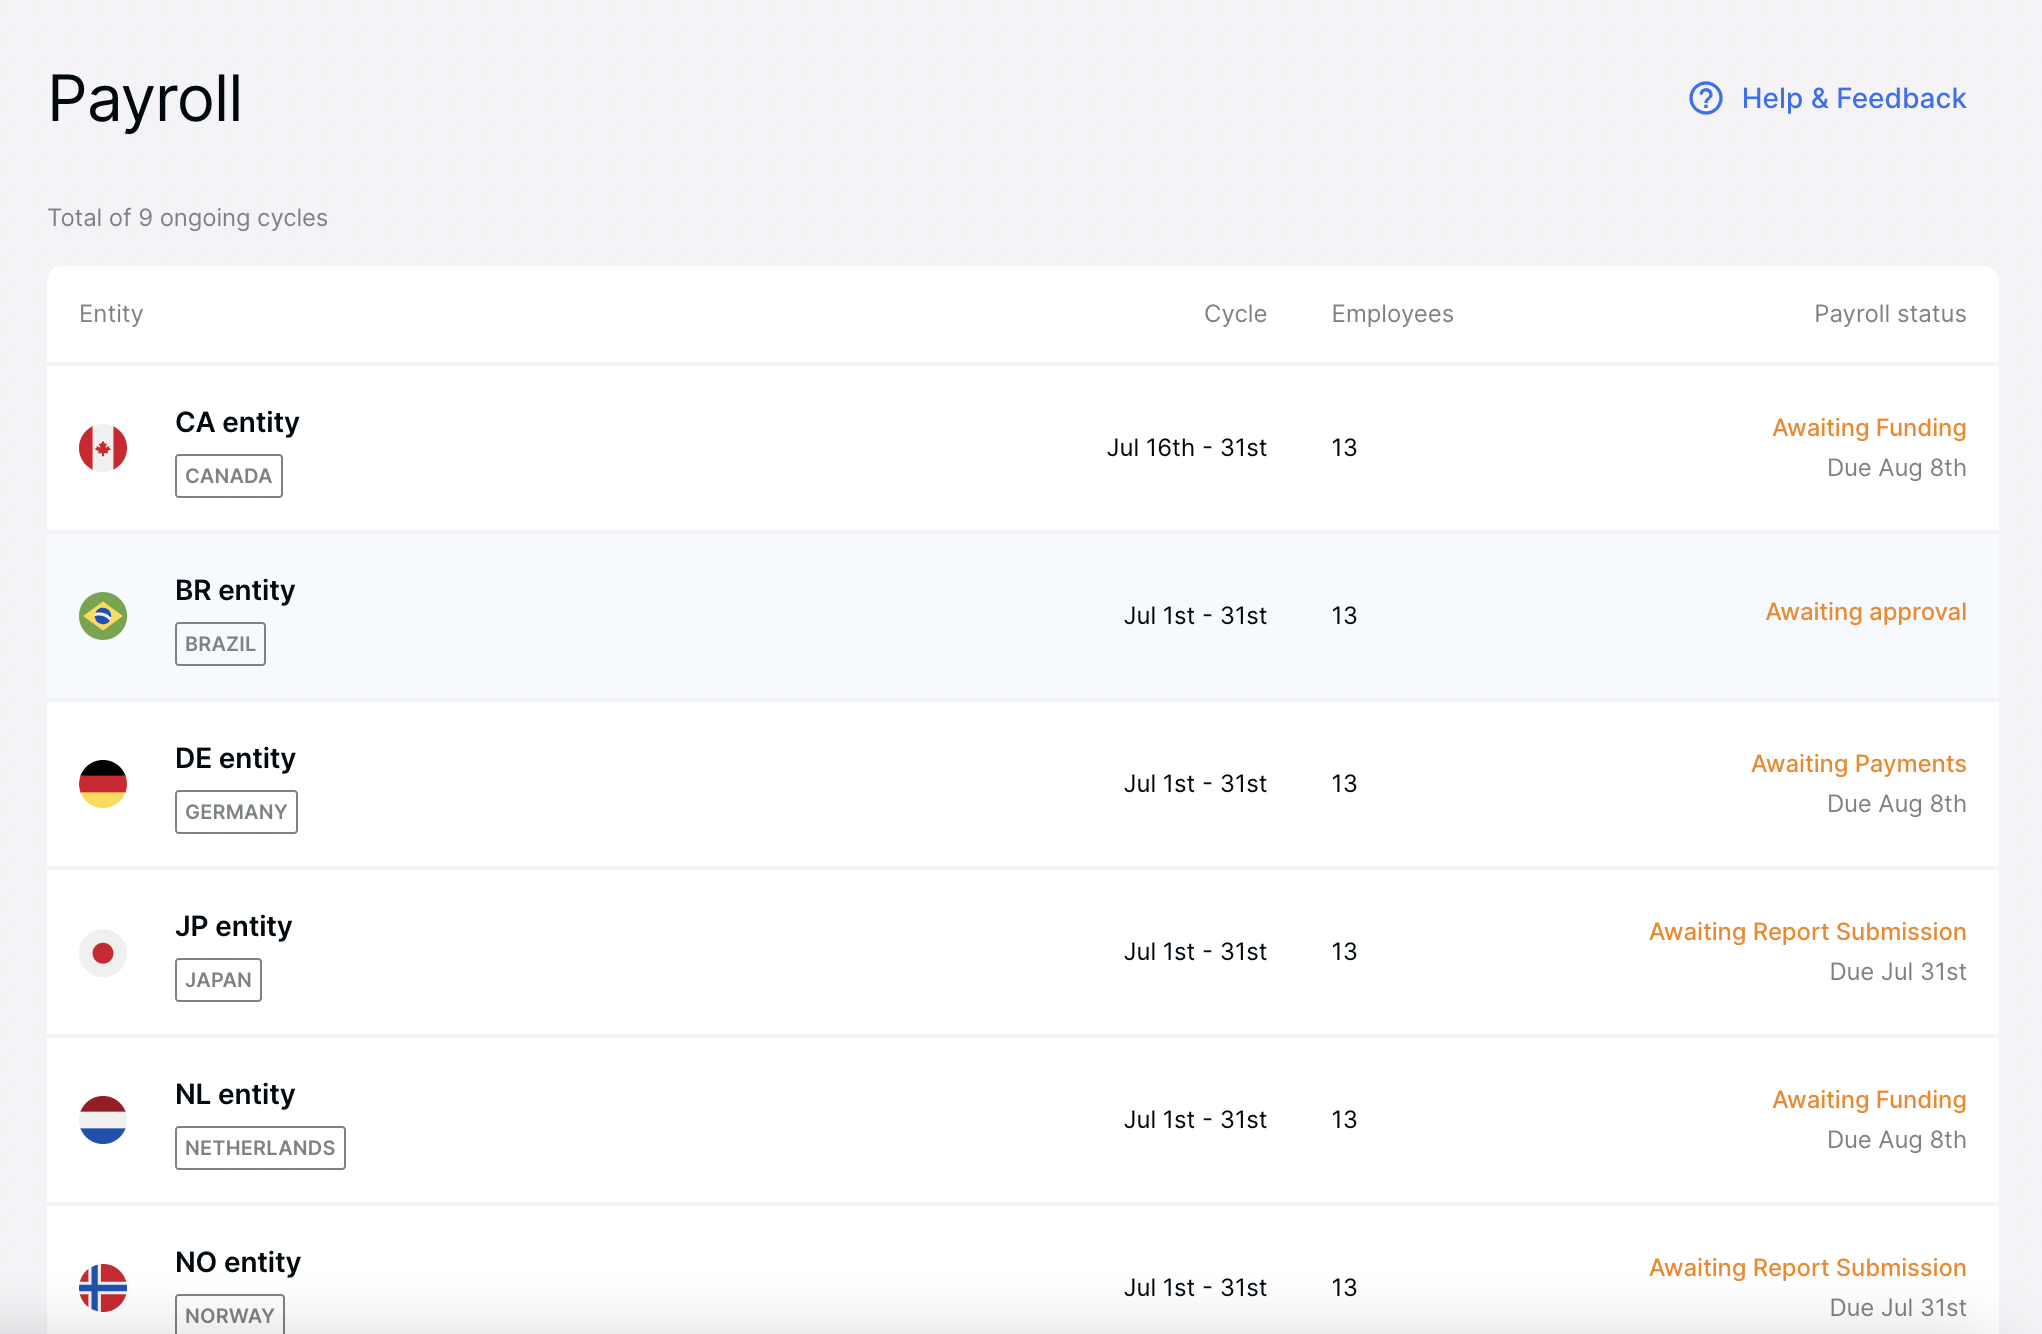Click the Help question mark icon
2042x1334 pixels.
click(1705, 98)
